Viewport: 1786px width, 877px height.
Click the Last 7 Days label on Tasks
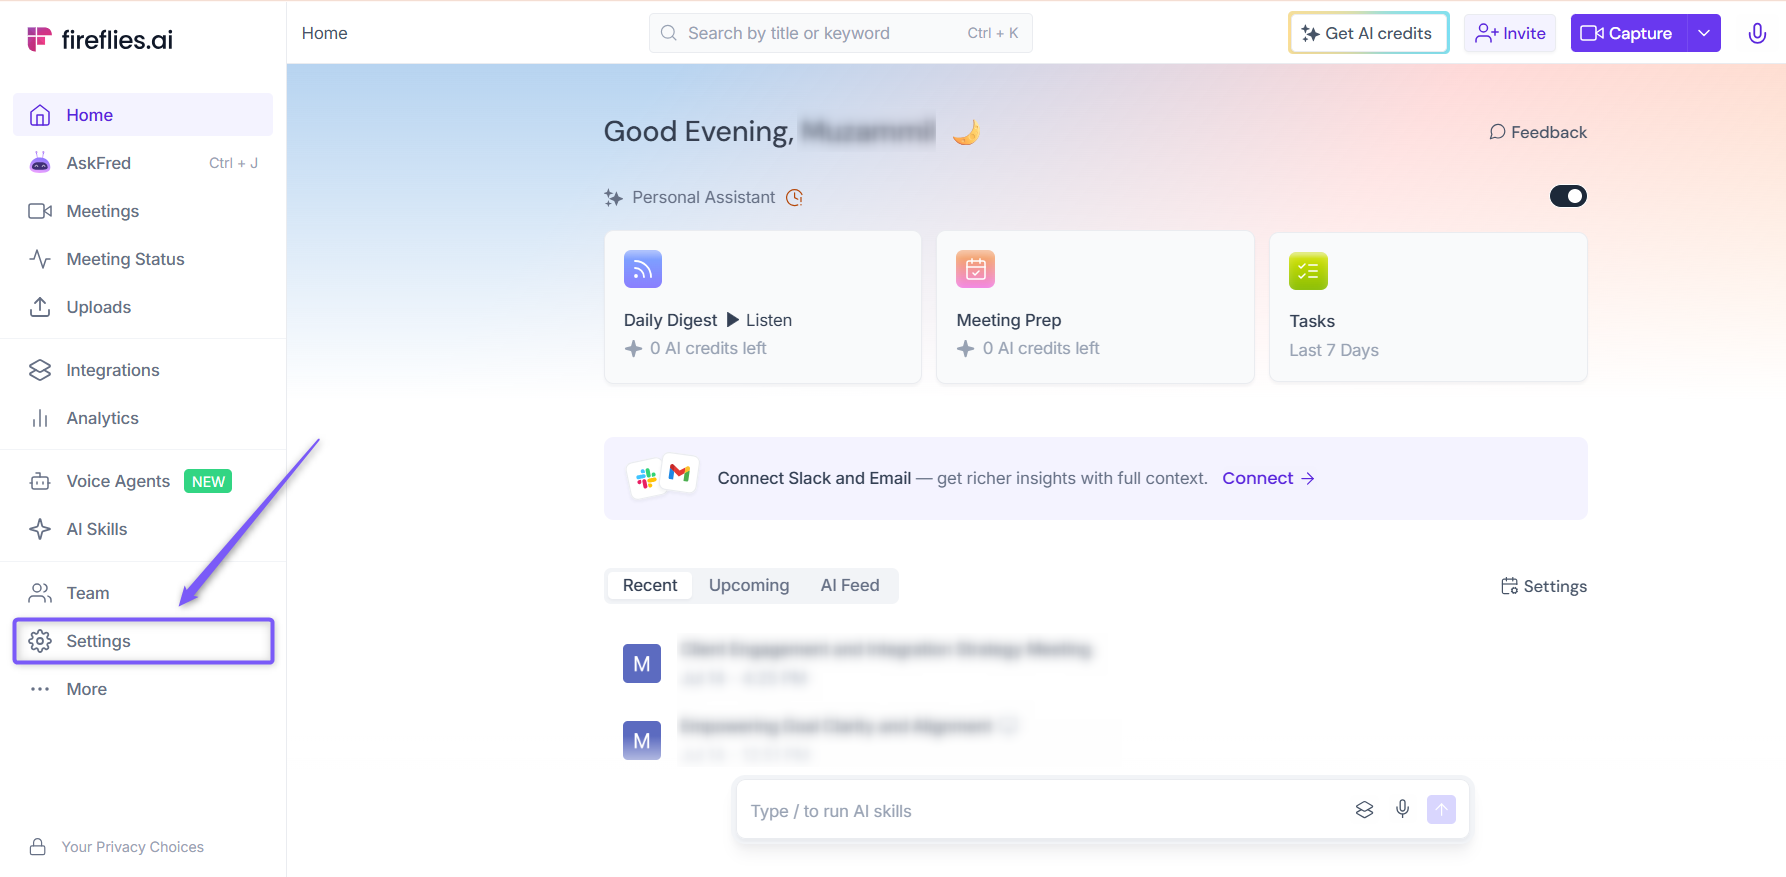click(x=1334, y=350)
